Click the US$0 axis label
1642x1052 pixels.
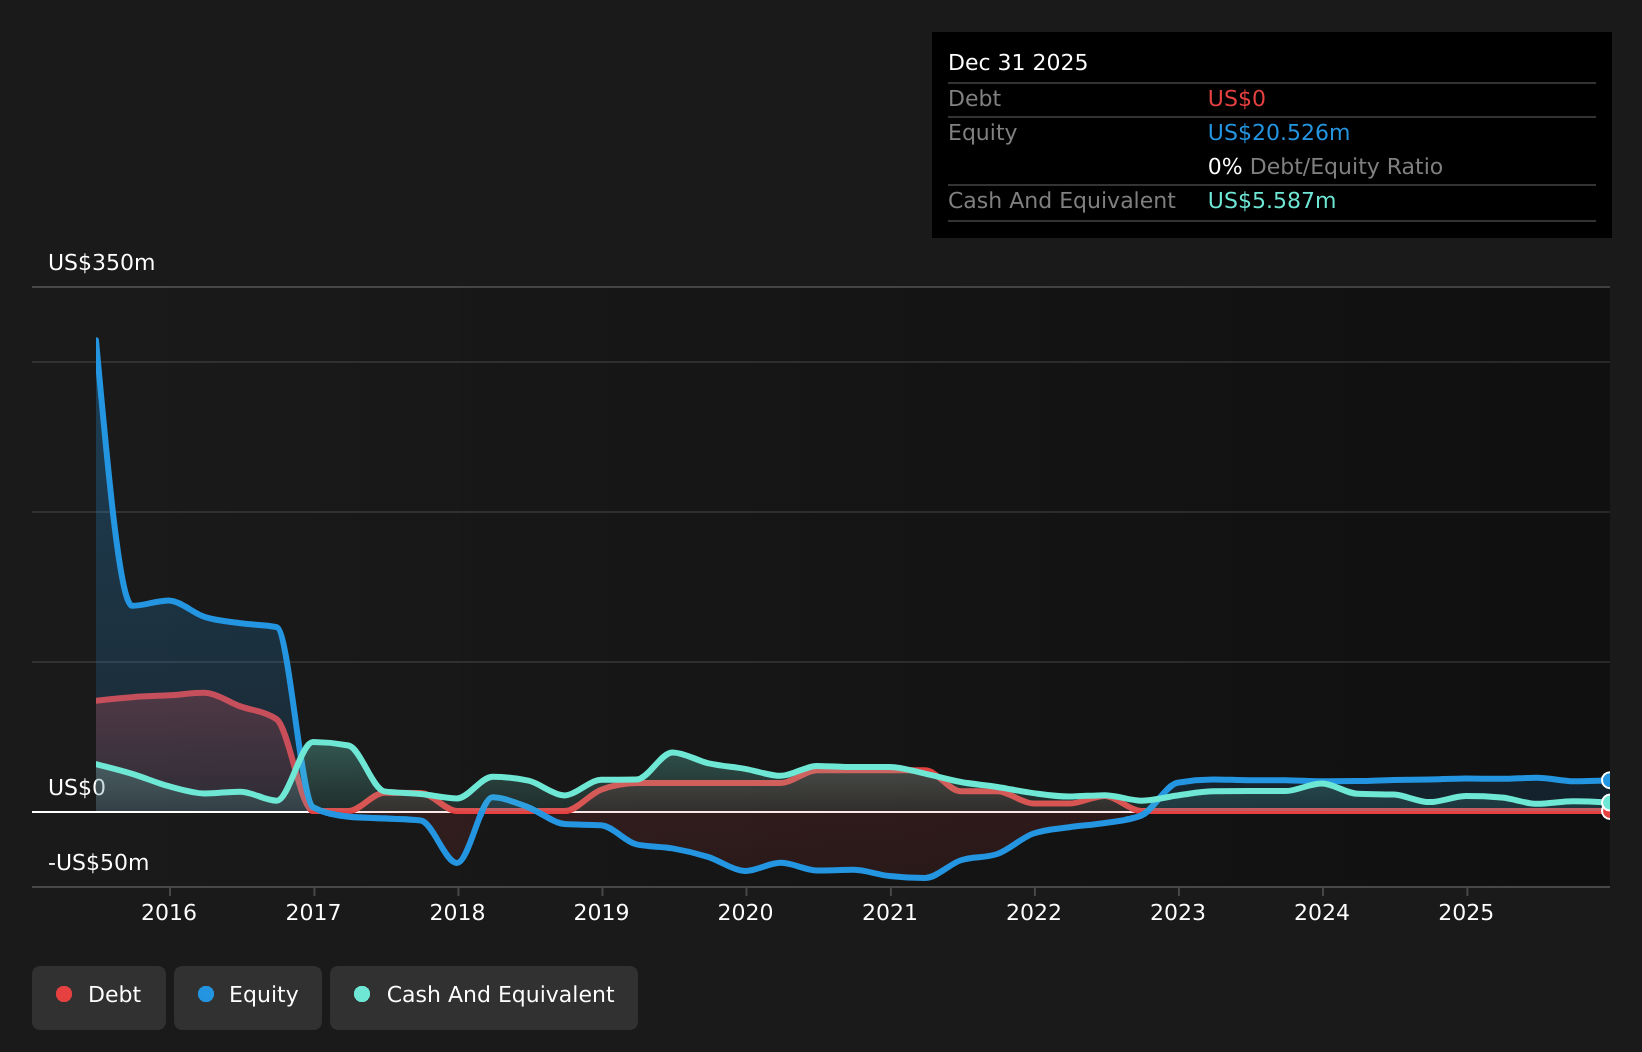77,788
